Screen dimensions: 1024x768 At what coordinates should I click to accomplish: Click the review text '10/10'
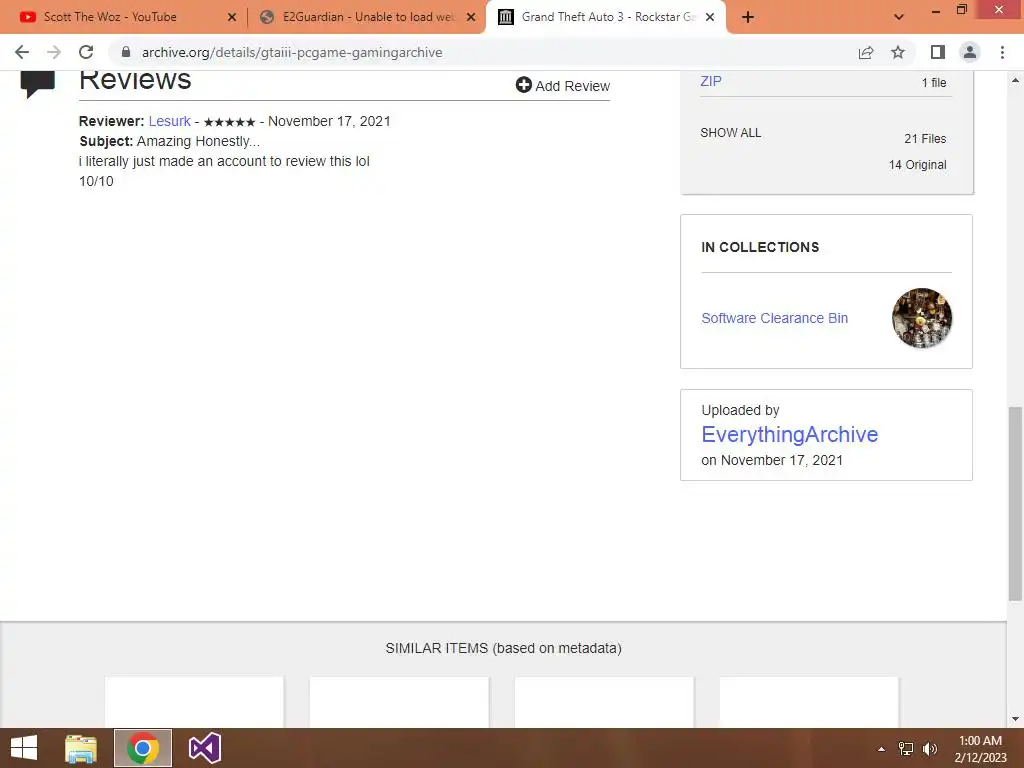[96, 182]
